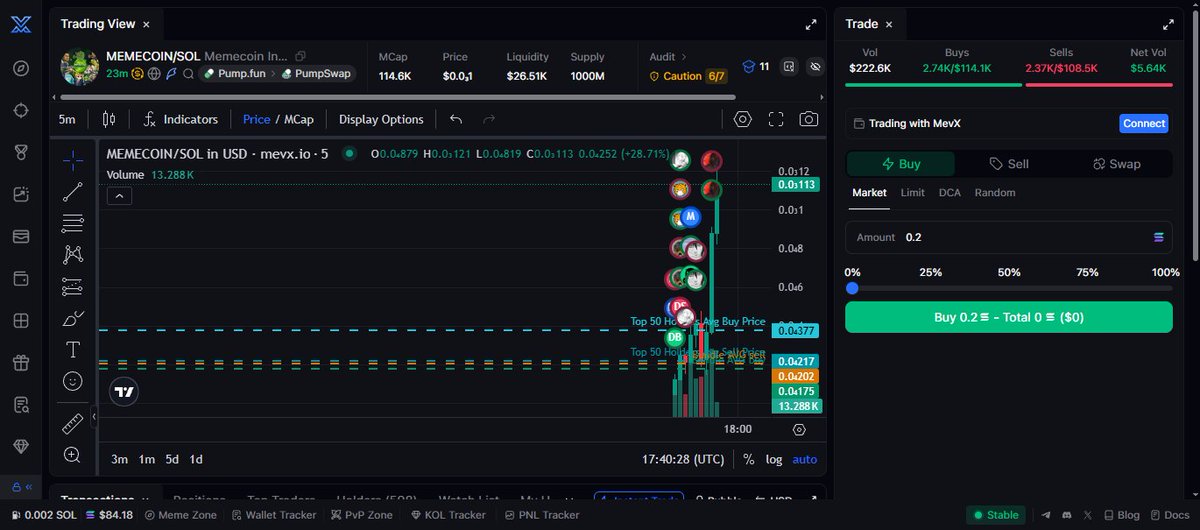Select the Swap tab

(1117, 164)
